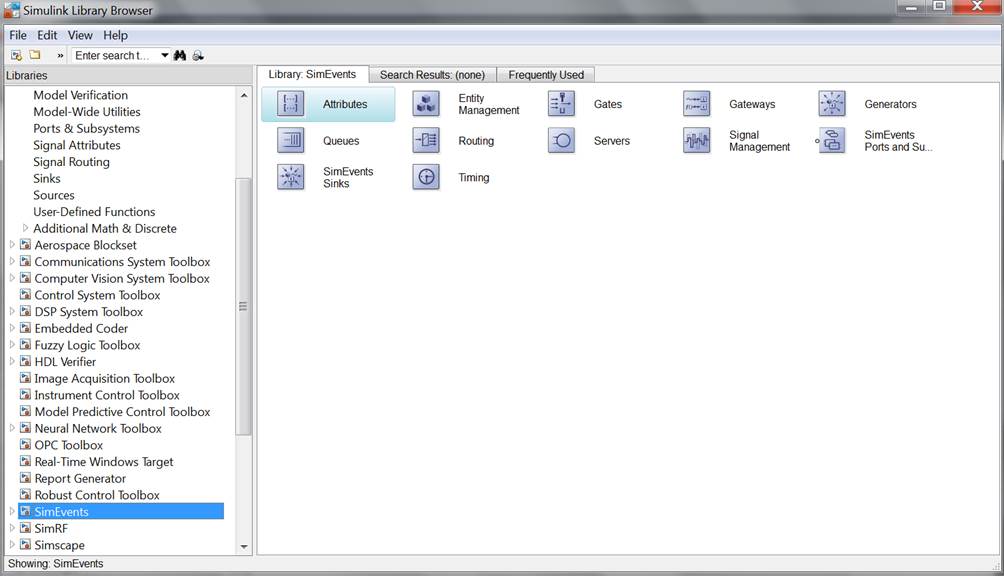This screenshot has width=1004, height=576.
Task: Select Embedded Coder in the tree
Action: (x=81, y=328)
